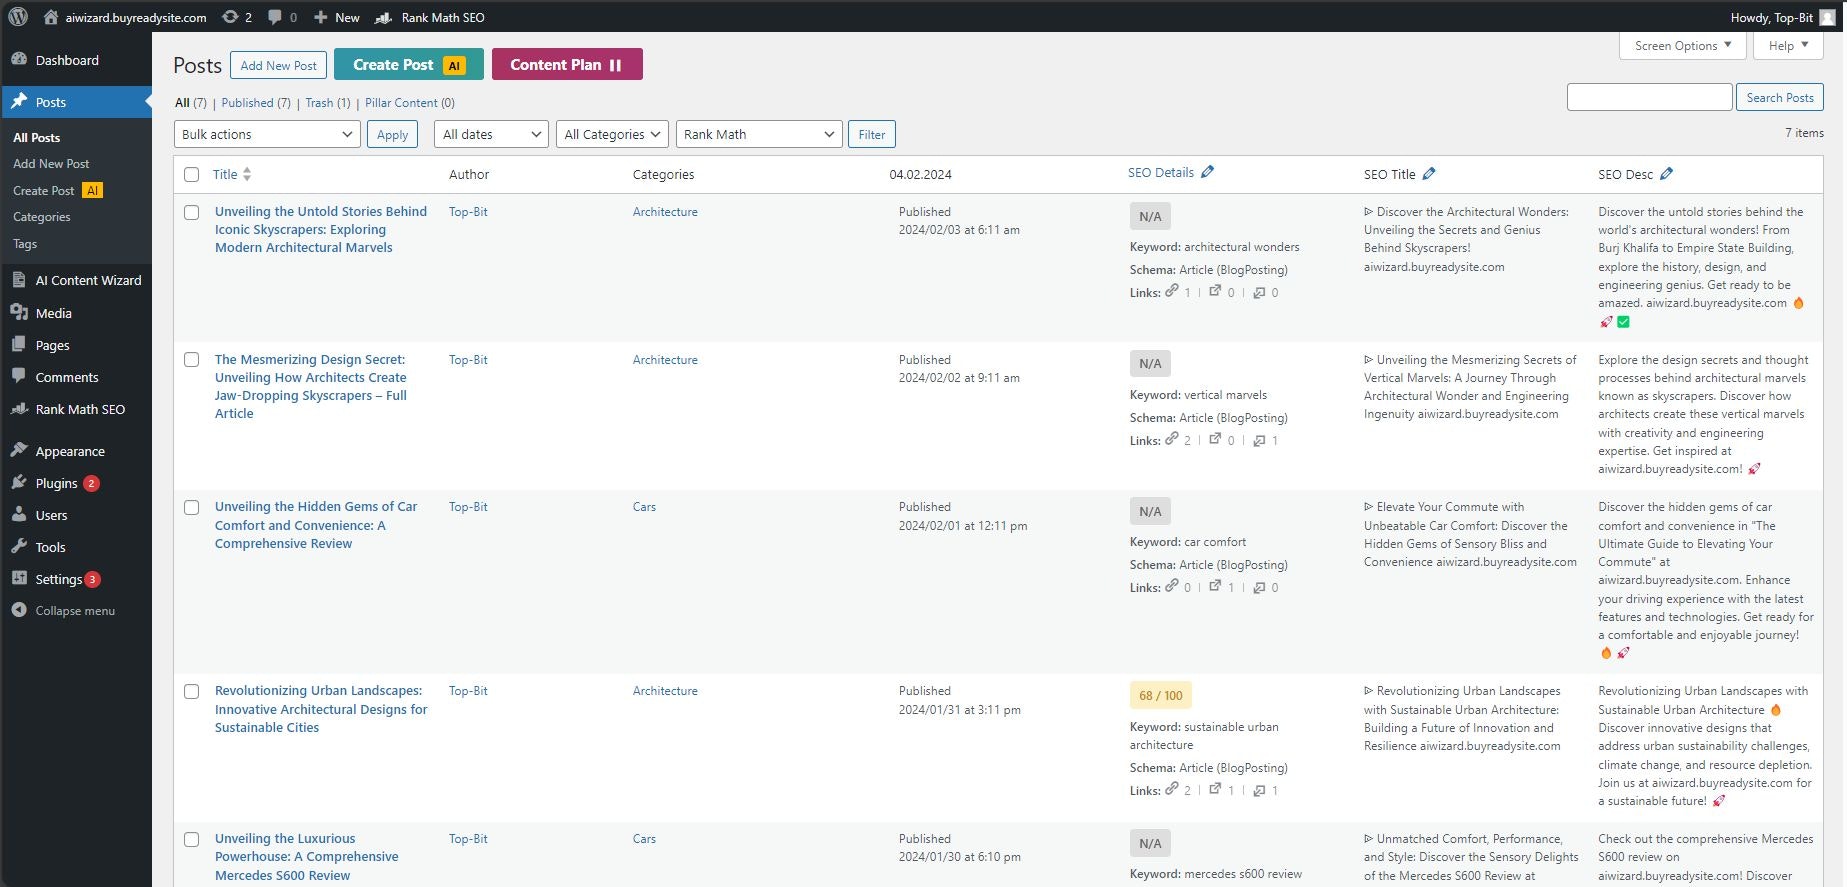Go to Plugins in the sidebar

[56, 484]
